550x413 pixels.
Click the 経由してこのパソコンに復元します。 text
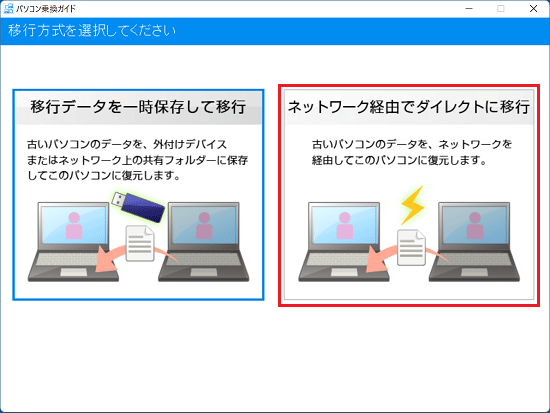pyautogui.click(x=400, y=160)
